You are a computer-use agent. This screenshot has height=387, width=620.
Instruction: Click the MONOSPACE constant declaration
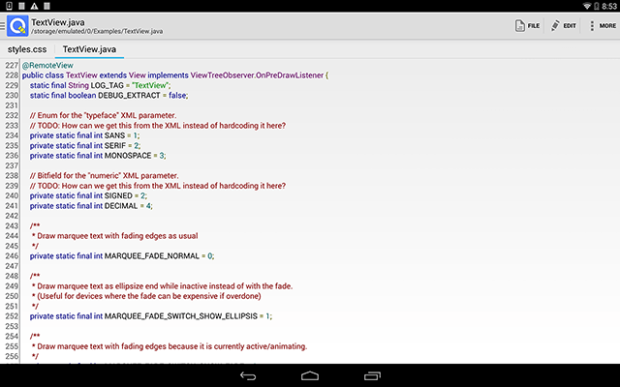click(x=128, y=156)
